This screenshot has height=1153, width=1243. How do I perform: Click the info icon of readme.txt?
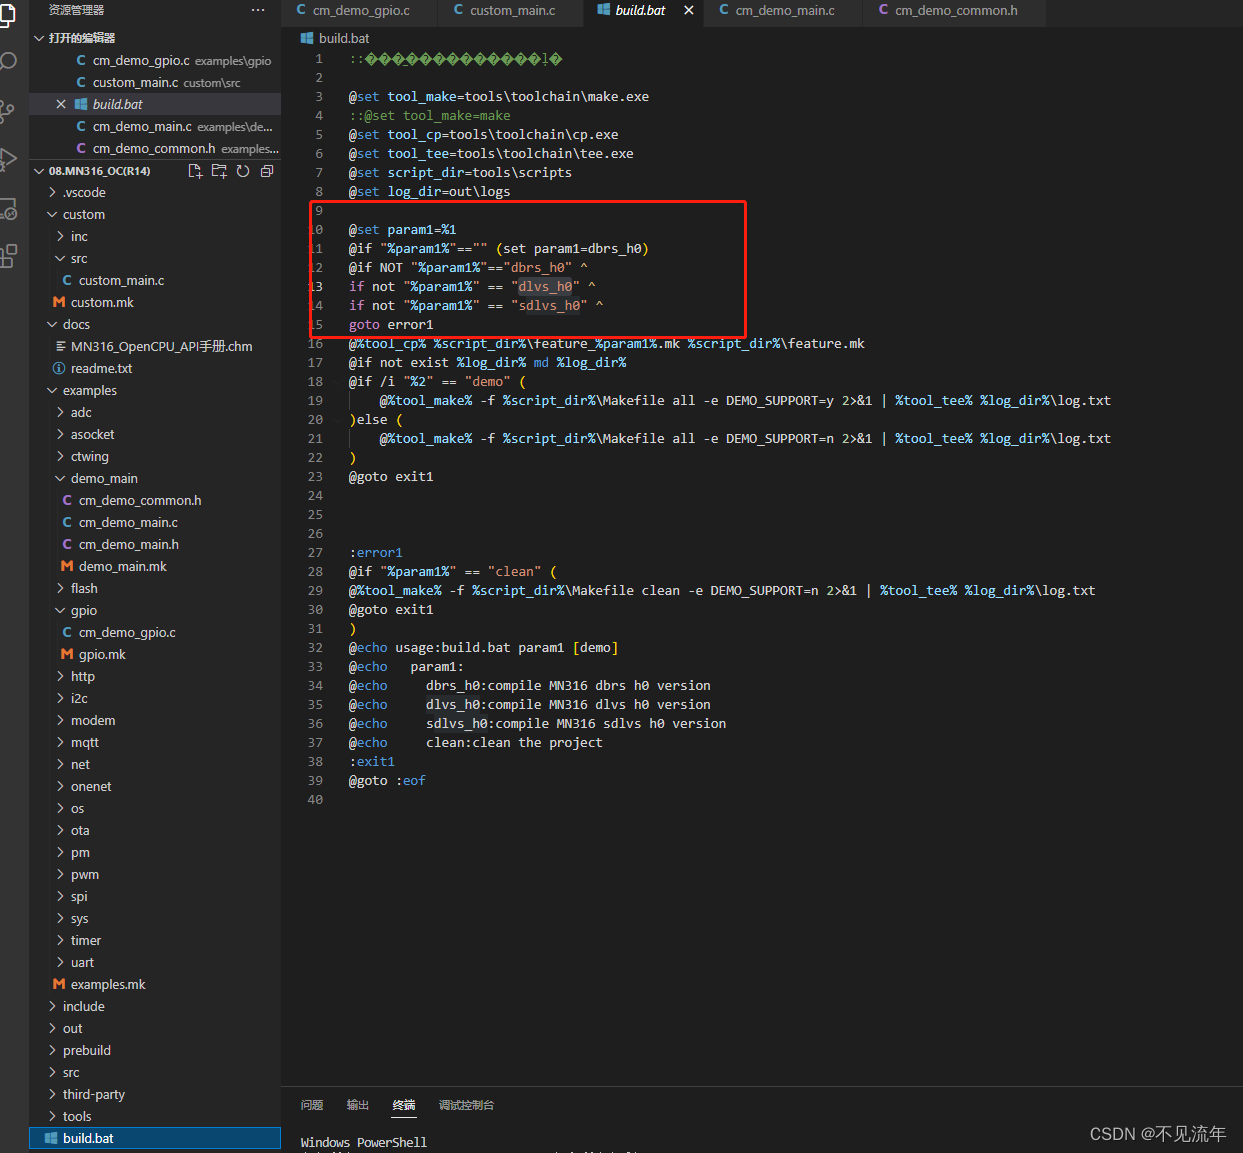click(x=59, y=368)
